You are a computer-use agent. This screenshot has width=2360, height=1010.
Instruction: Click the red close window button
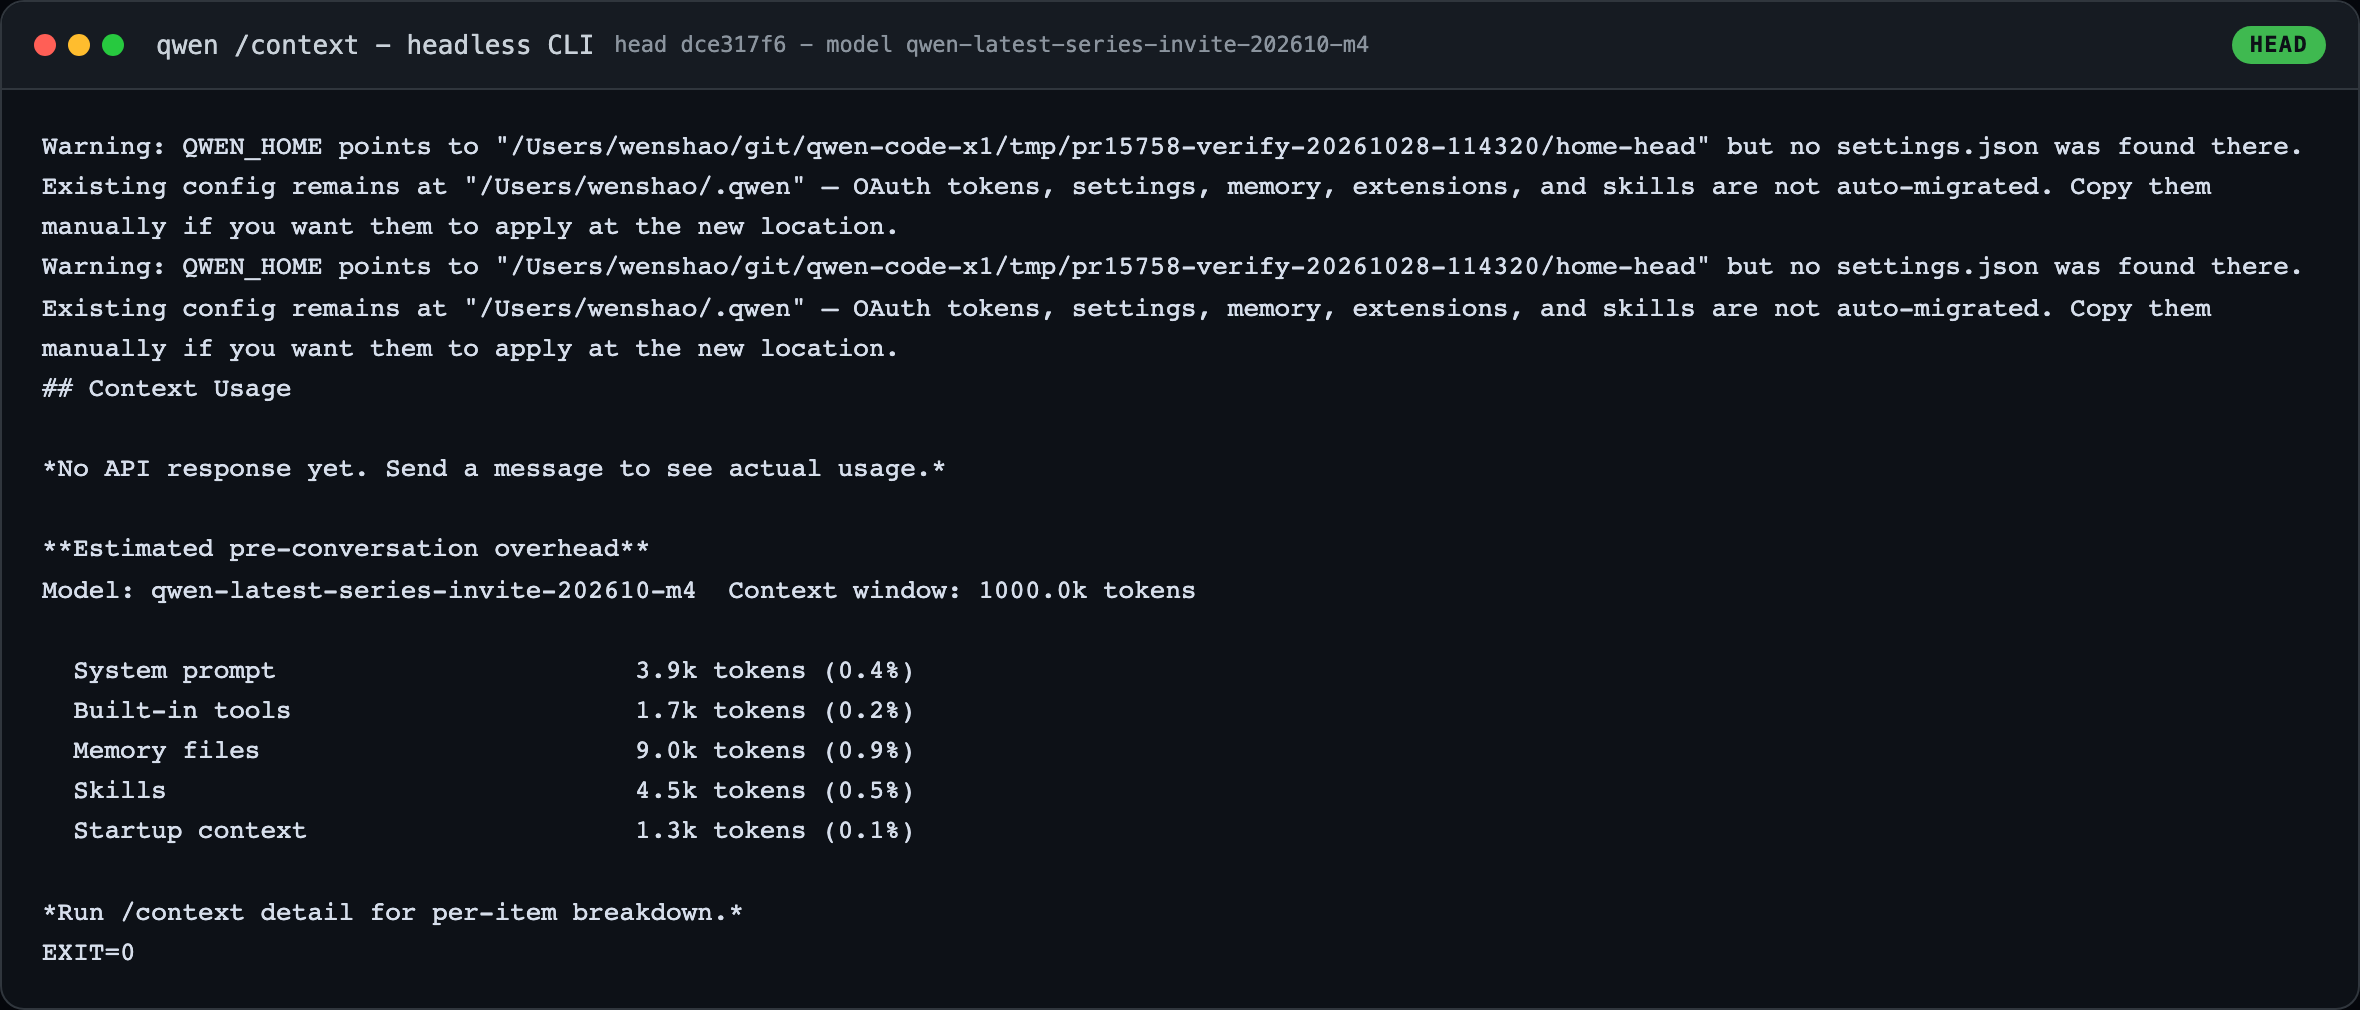click(45, 45)
